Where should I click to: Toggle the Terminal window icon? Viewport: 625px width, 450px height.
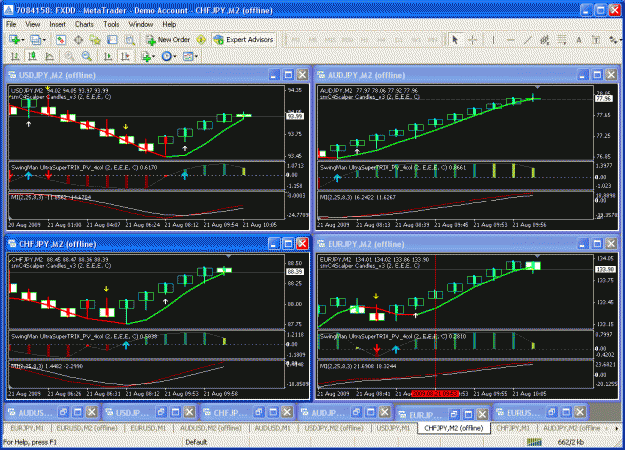click(112, 40)
